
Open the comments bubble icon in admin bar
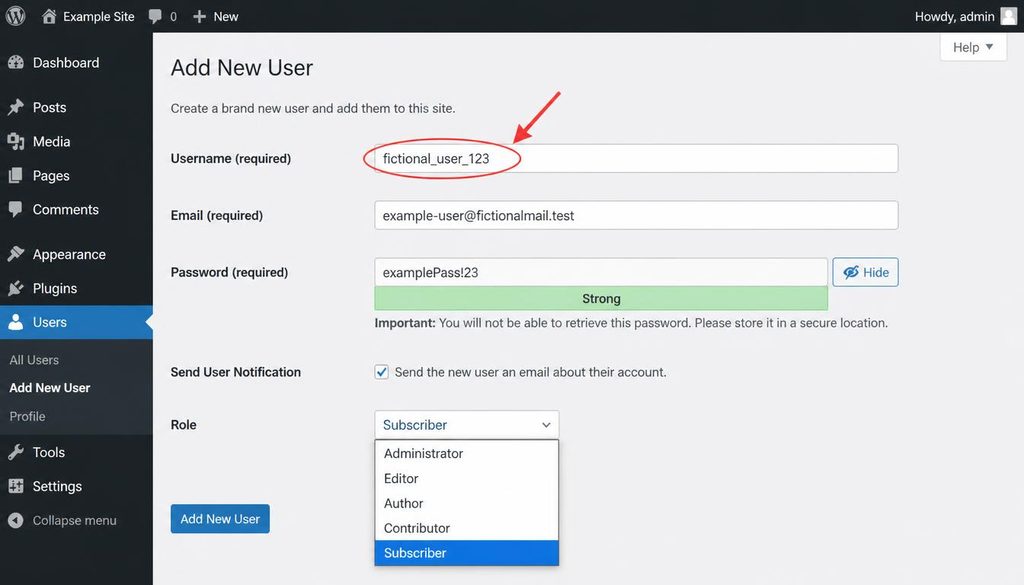click(155, 17)
